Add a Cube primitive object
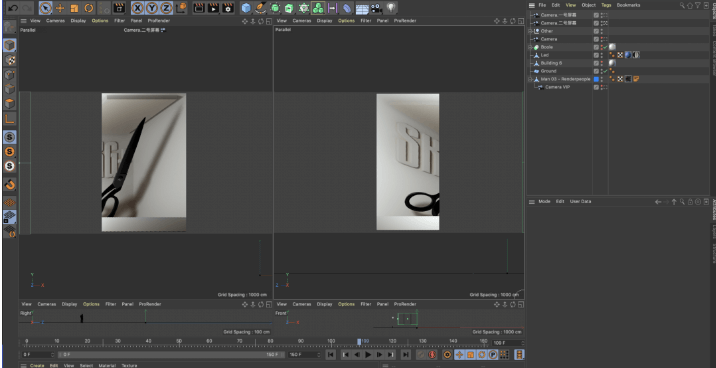 coord(246,8)
